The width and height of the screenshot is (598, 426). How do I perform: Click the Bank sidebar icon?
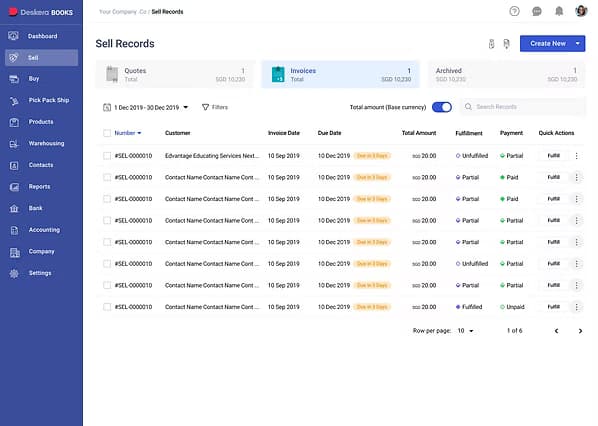click(14, 209)
